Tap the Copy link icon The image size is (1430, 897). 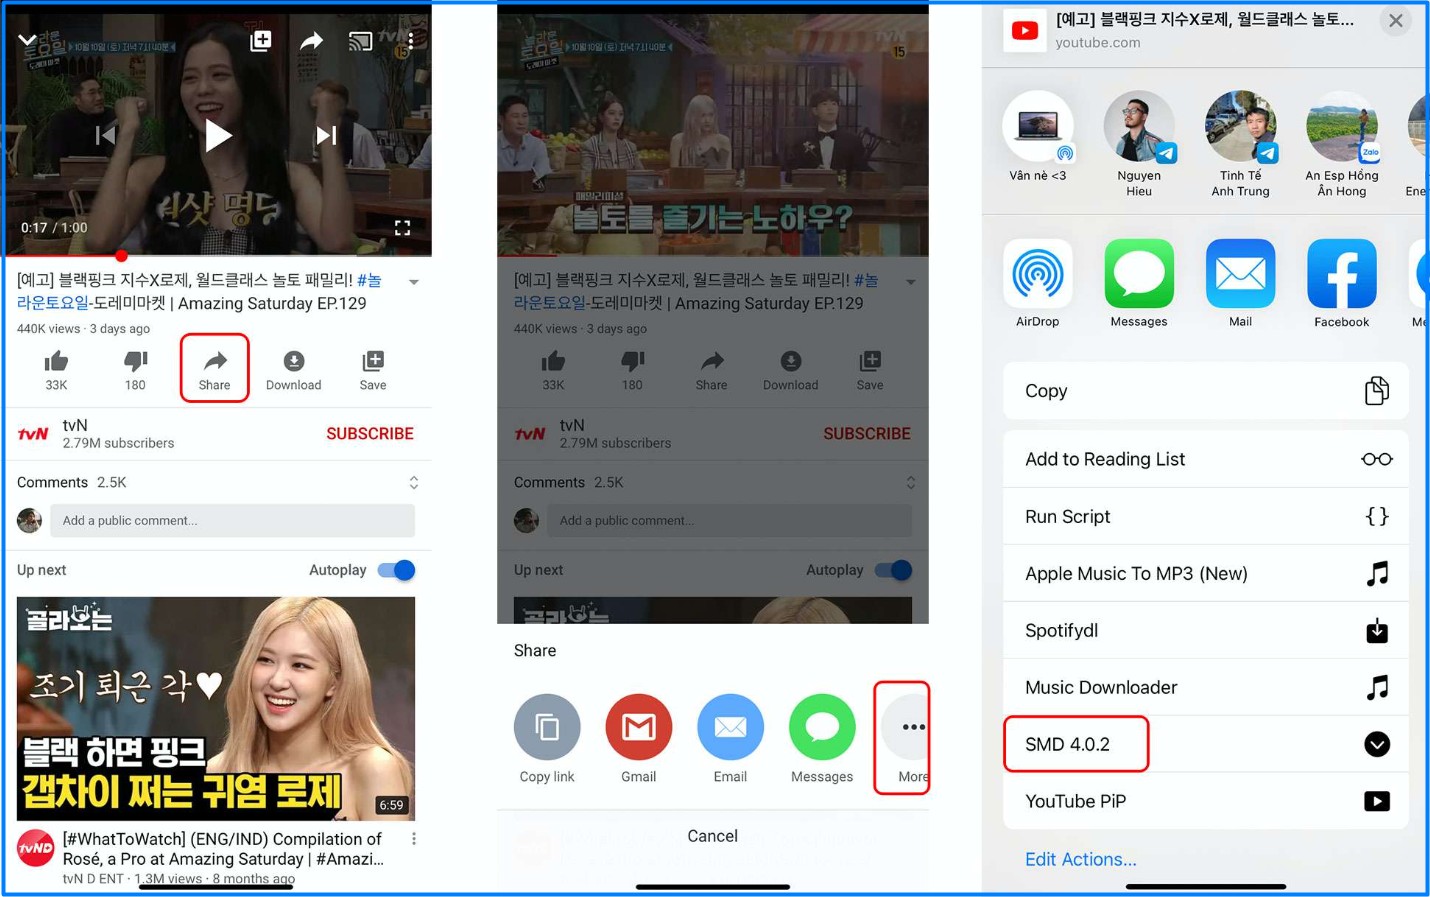coord(547,727)
